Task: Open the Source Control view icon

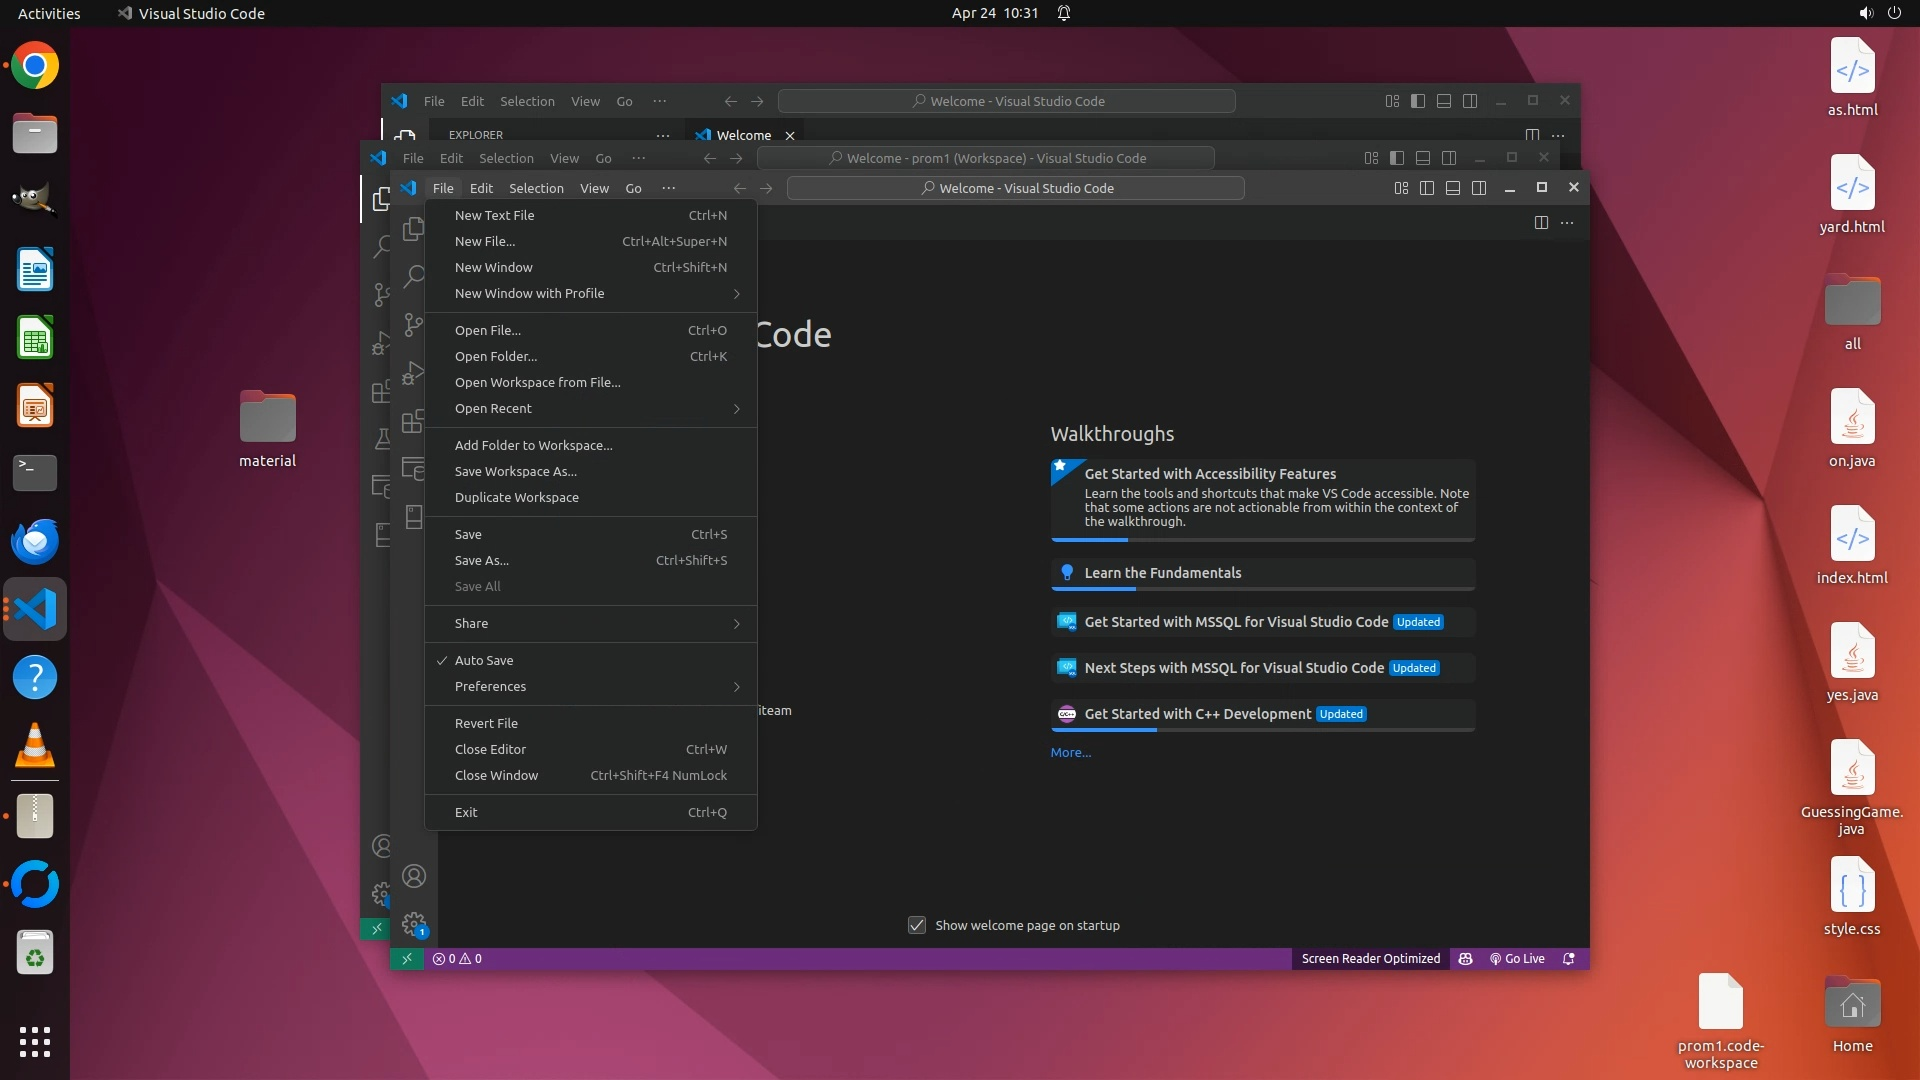Action: coord(413,325)
